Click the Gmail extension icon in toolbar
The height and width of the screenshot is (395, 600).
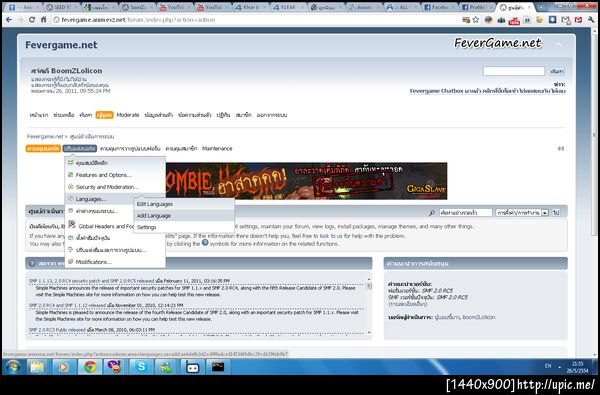point(578,20)
